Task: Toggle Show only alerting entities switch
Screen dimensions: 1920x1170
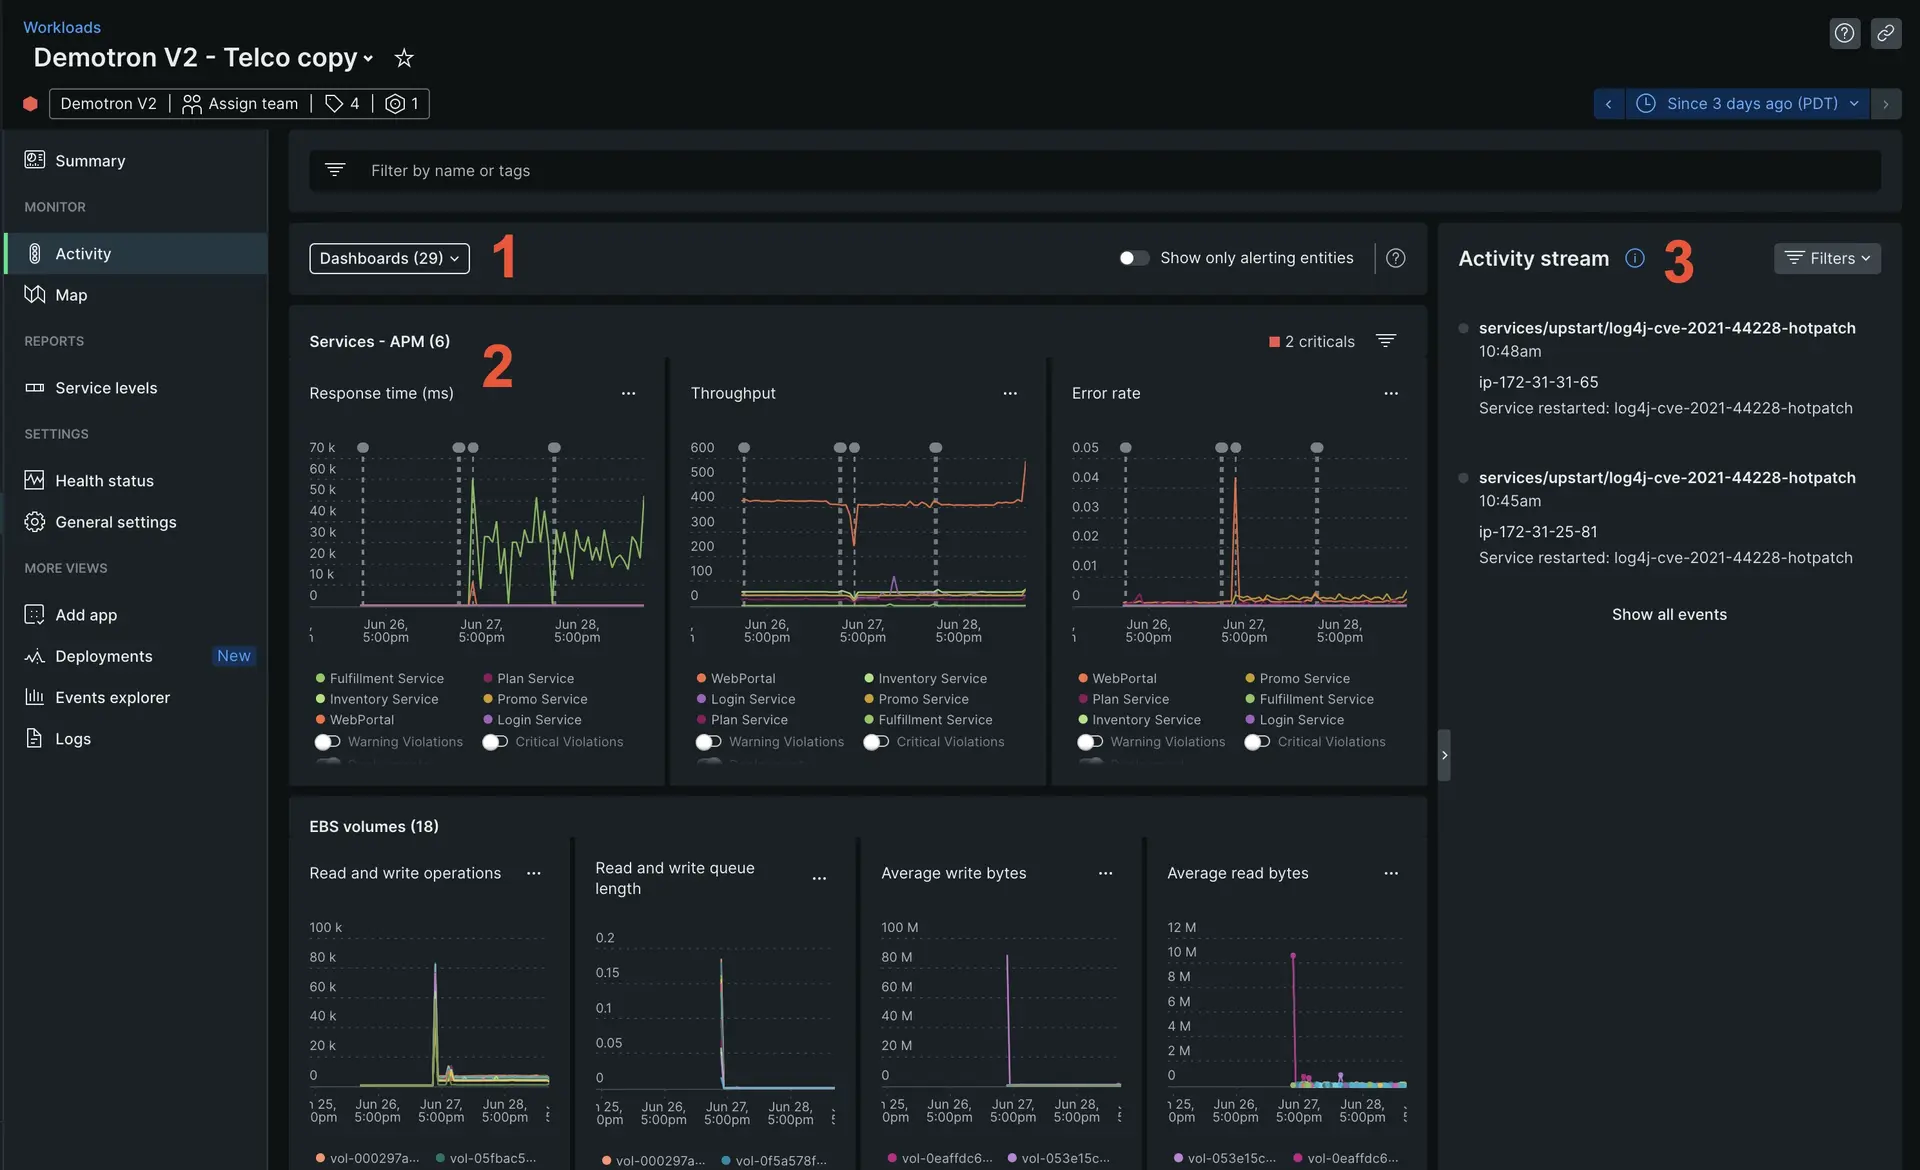Action: (1133, 258)
